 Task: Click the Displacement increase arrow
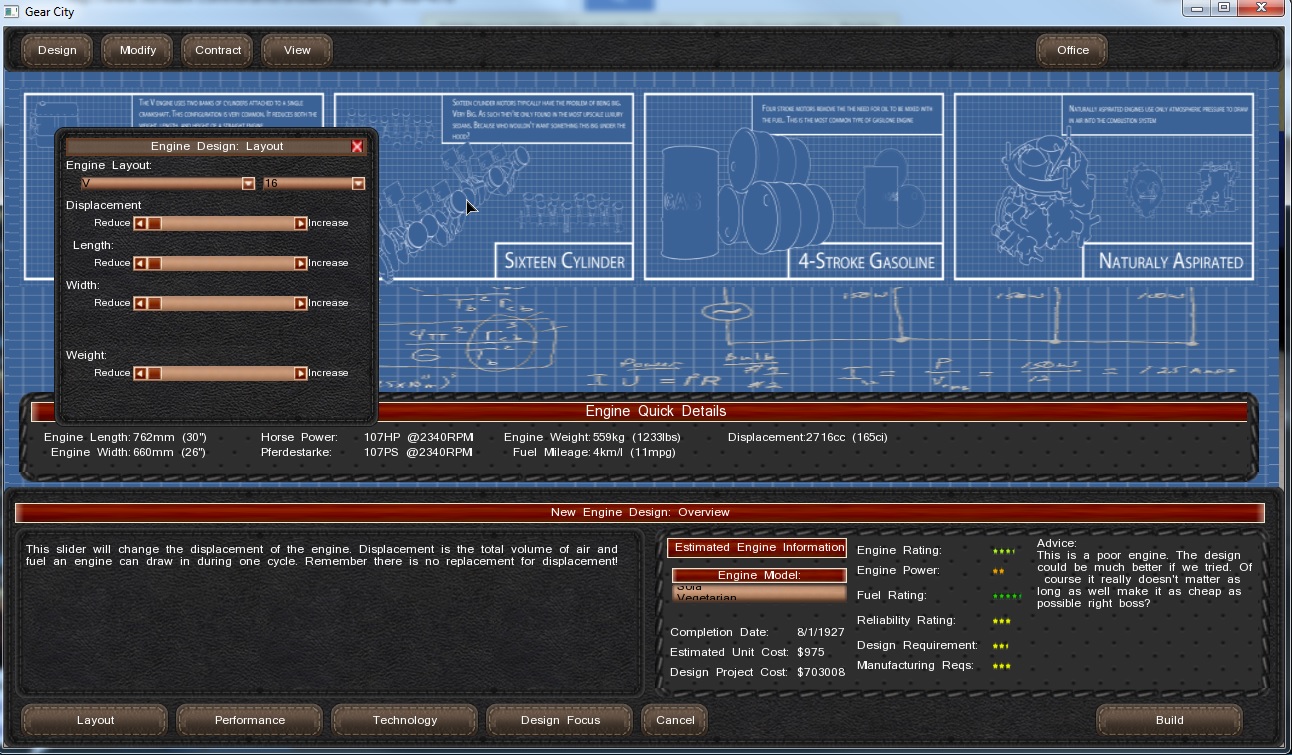coord(300,223)
